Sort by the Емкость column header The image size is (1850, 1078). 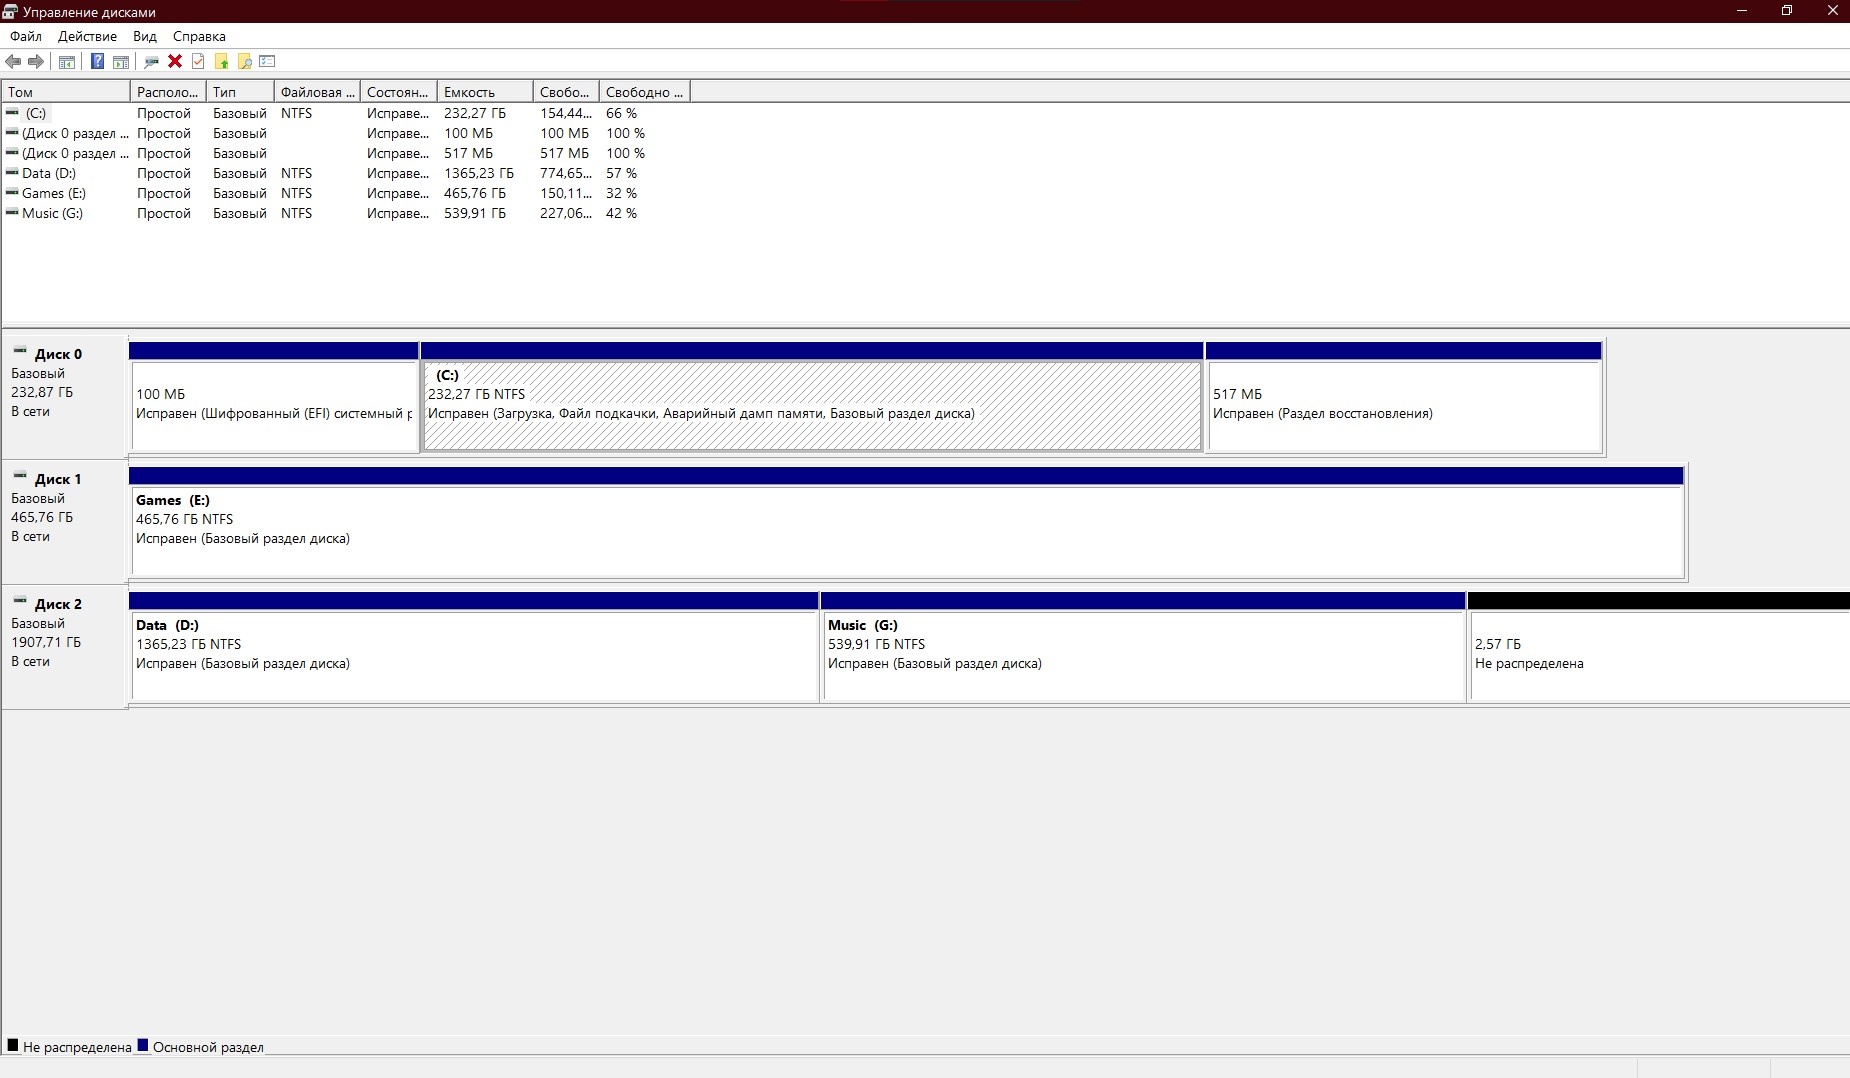485,92
